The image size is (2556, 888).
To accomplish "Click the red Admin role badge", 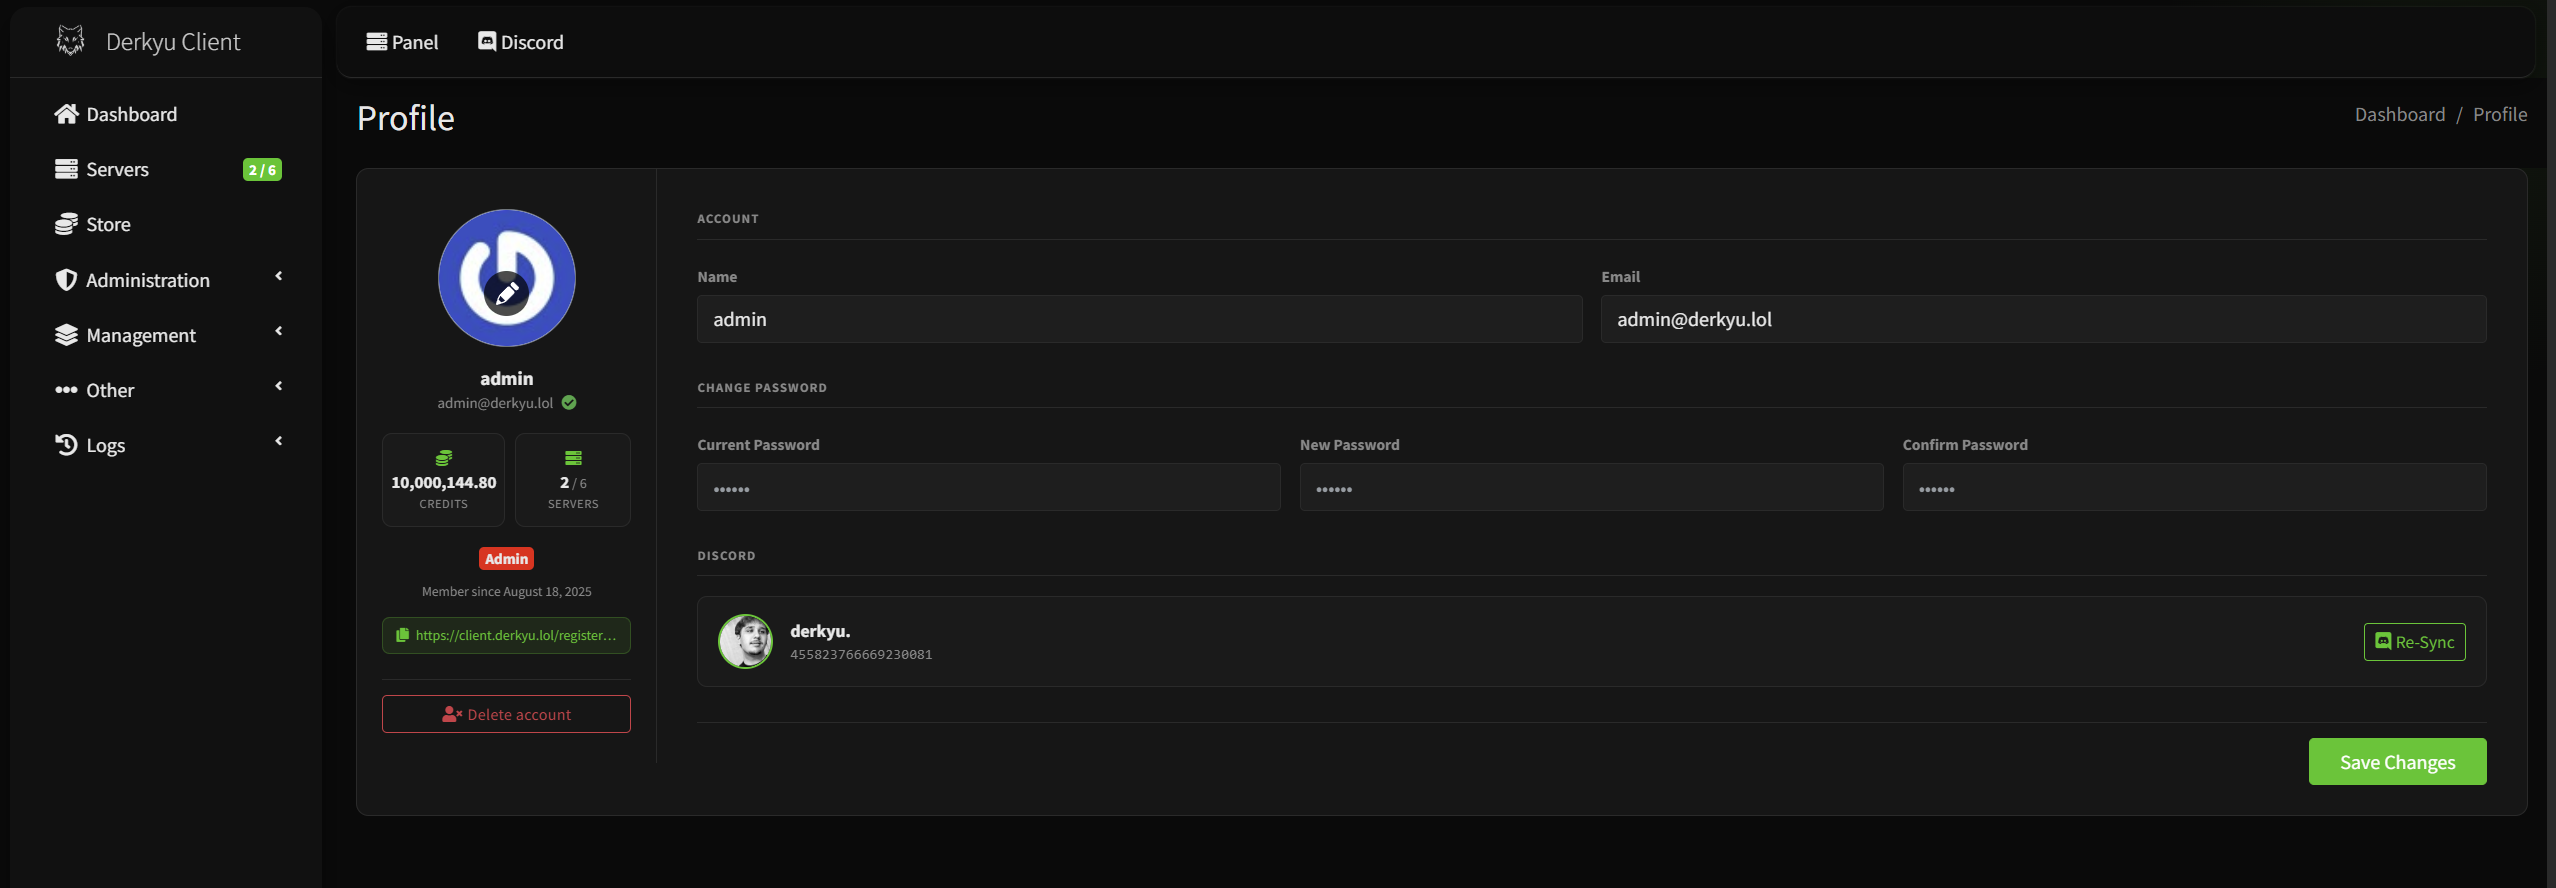I will [x=507, y=559].
